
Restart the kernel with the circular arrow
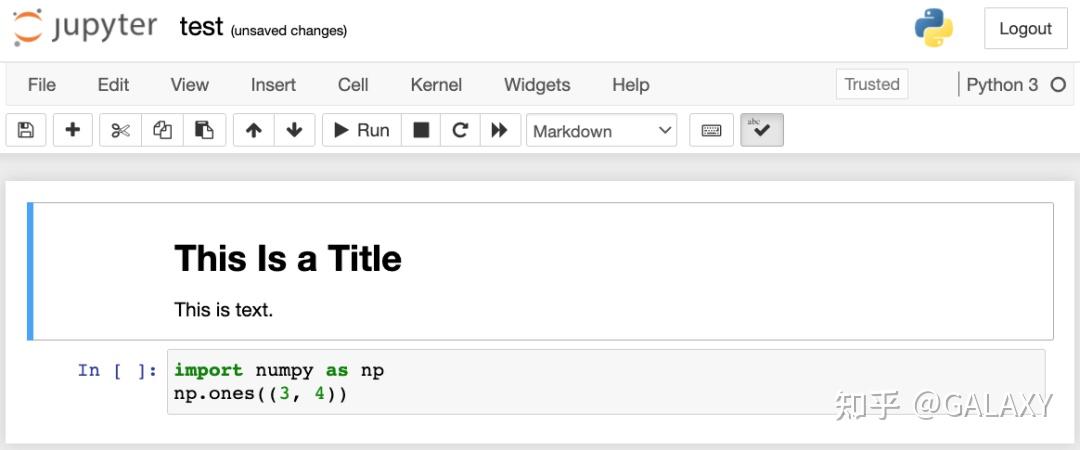point(460,131)
